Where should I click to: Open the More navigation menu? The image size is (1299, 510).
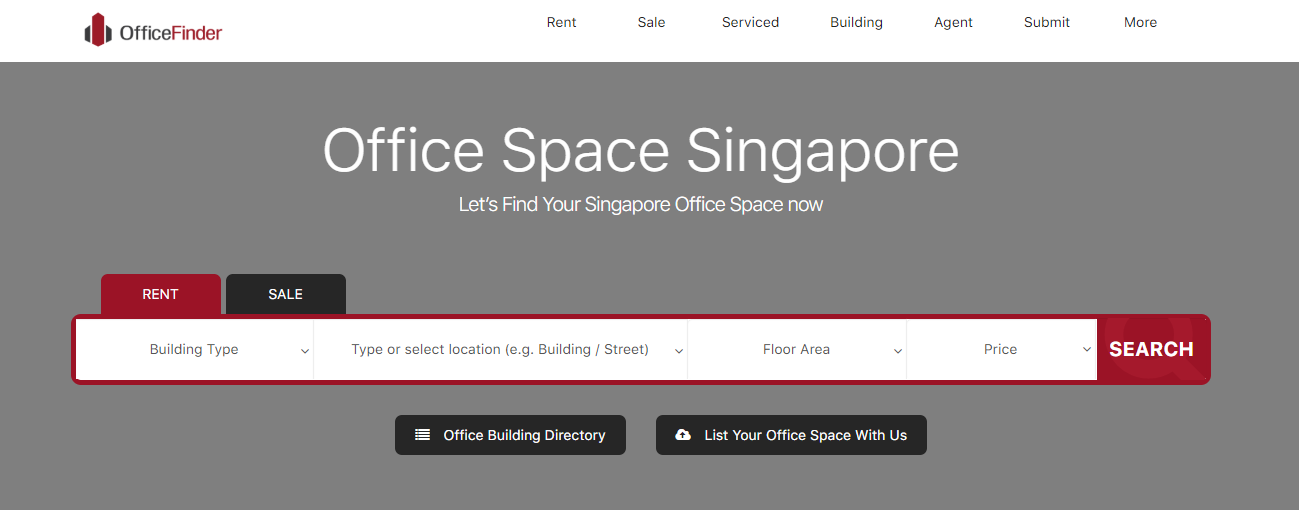tap(1140, 22)
